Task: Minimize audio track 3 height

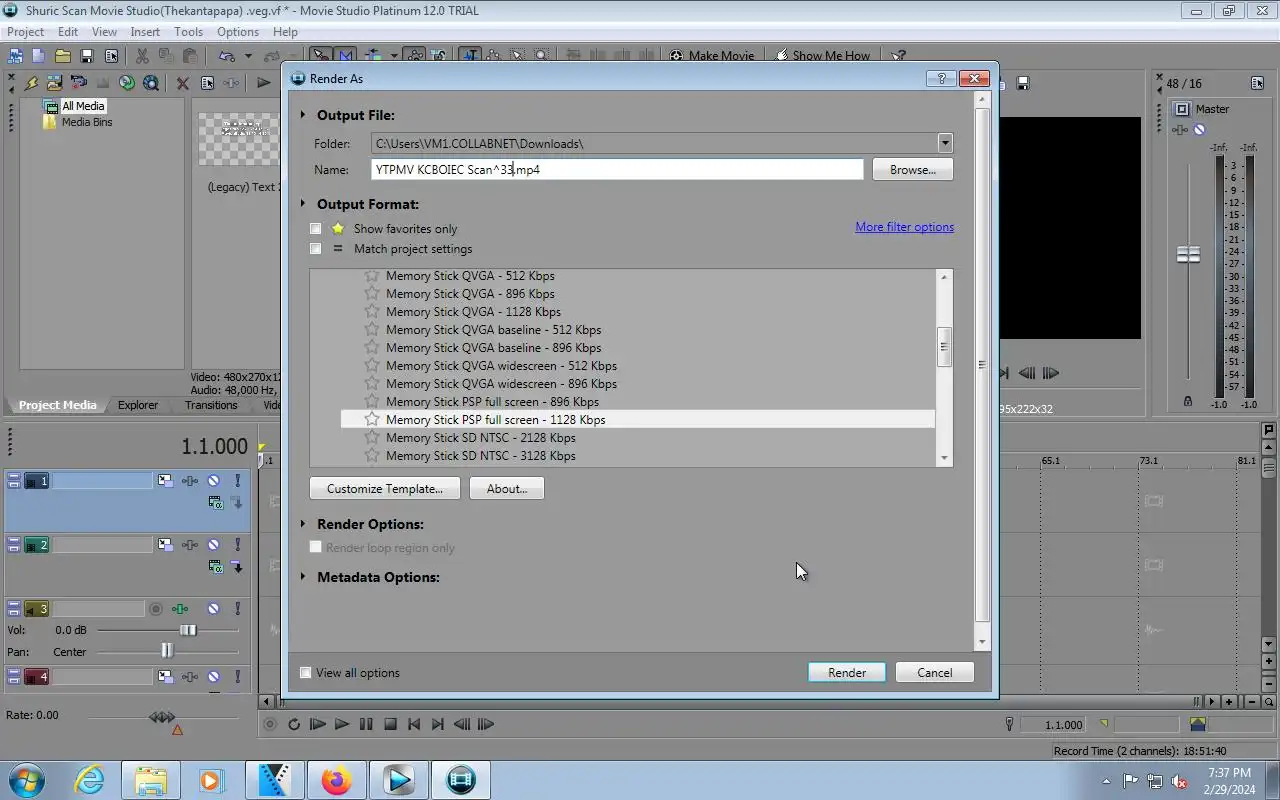Action: pyautogui.click(x=14, y=609)
